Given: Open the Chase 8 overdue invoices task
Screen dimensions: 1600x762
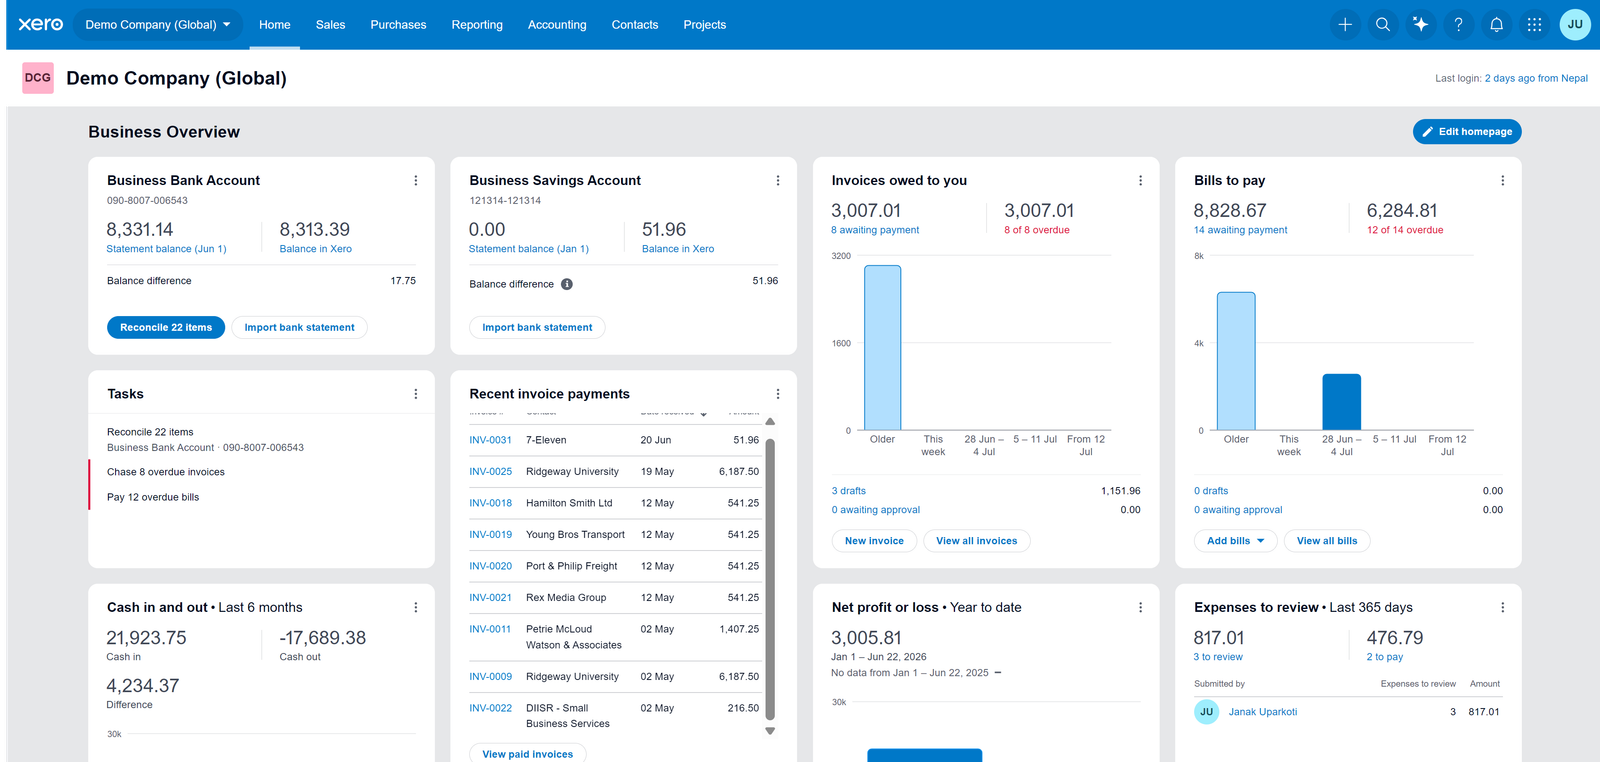Looking at the screenshot, I should coord(166,472).
